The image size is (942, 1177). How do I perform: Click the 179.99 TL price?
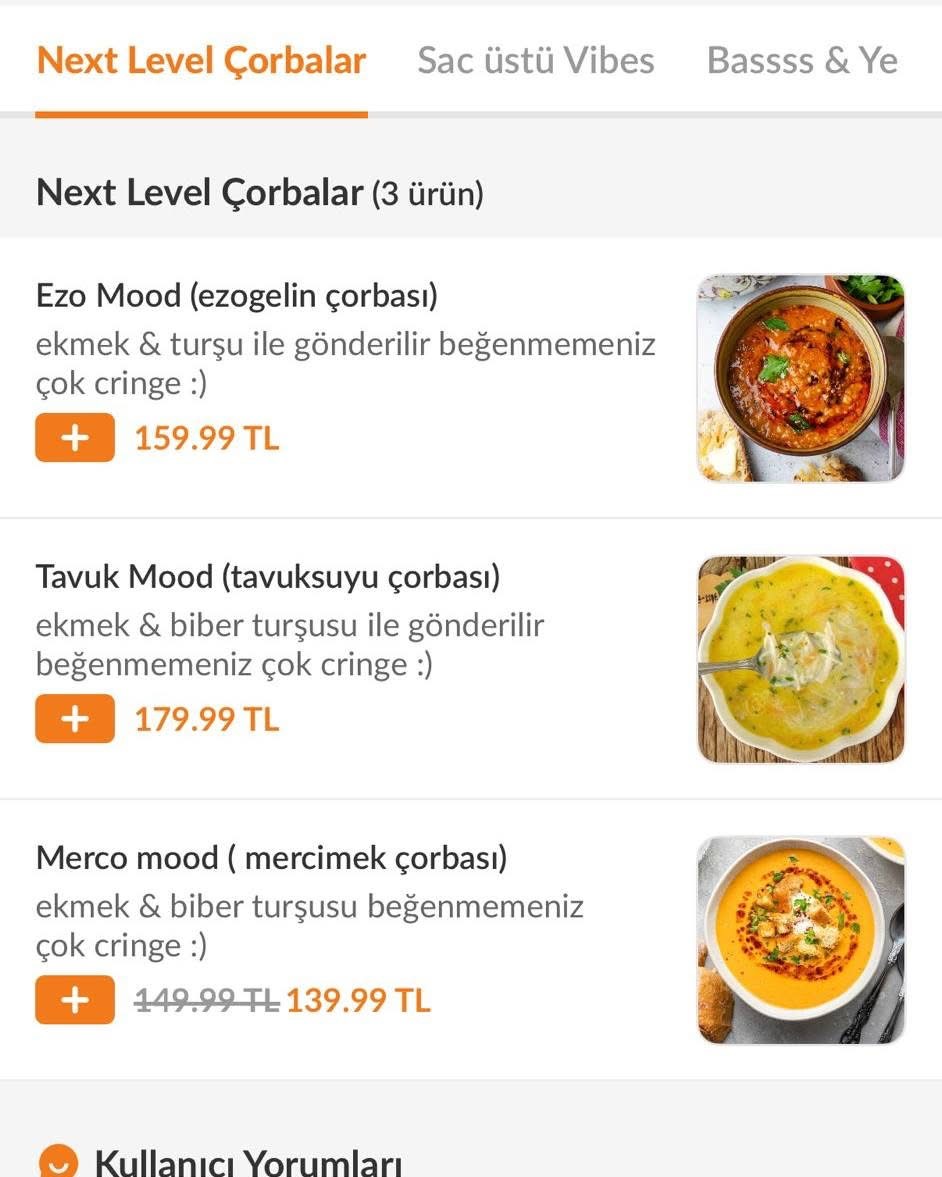pyautogui.click(x=207, y=720)
